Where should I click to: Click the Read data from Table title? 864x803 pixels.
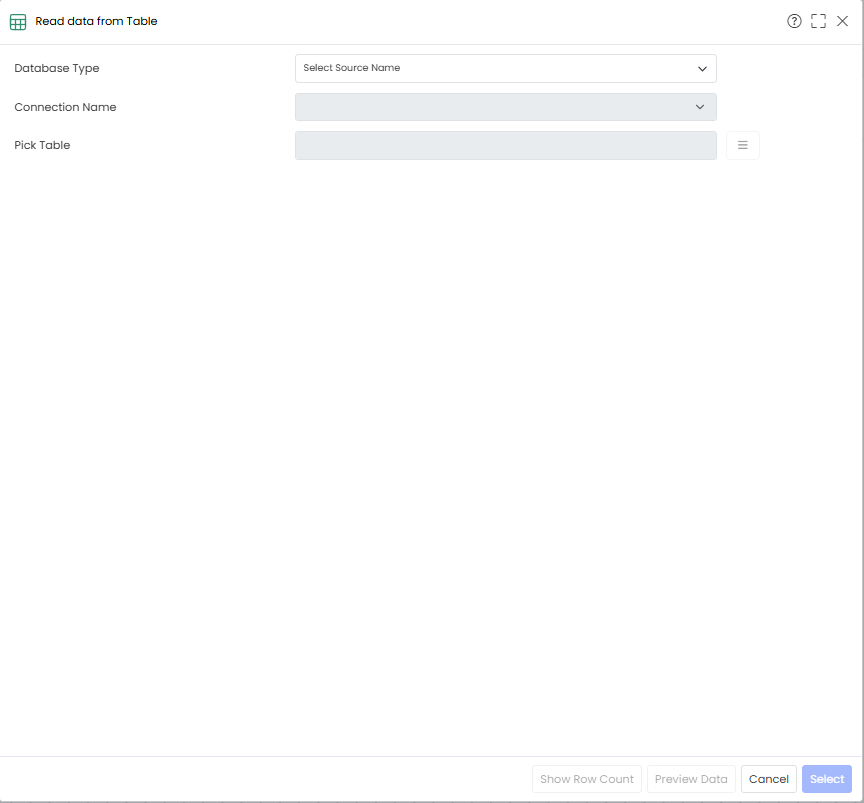tap(96, 21)
